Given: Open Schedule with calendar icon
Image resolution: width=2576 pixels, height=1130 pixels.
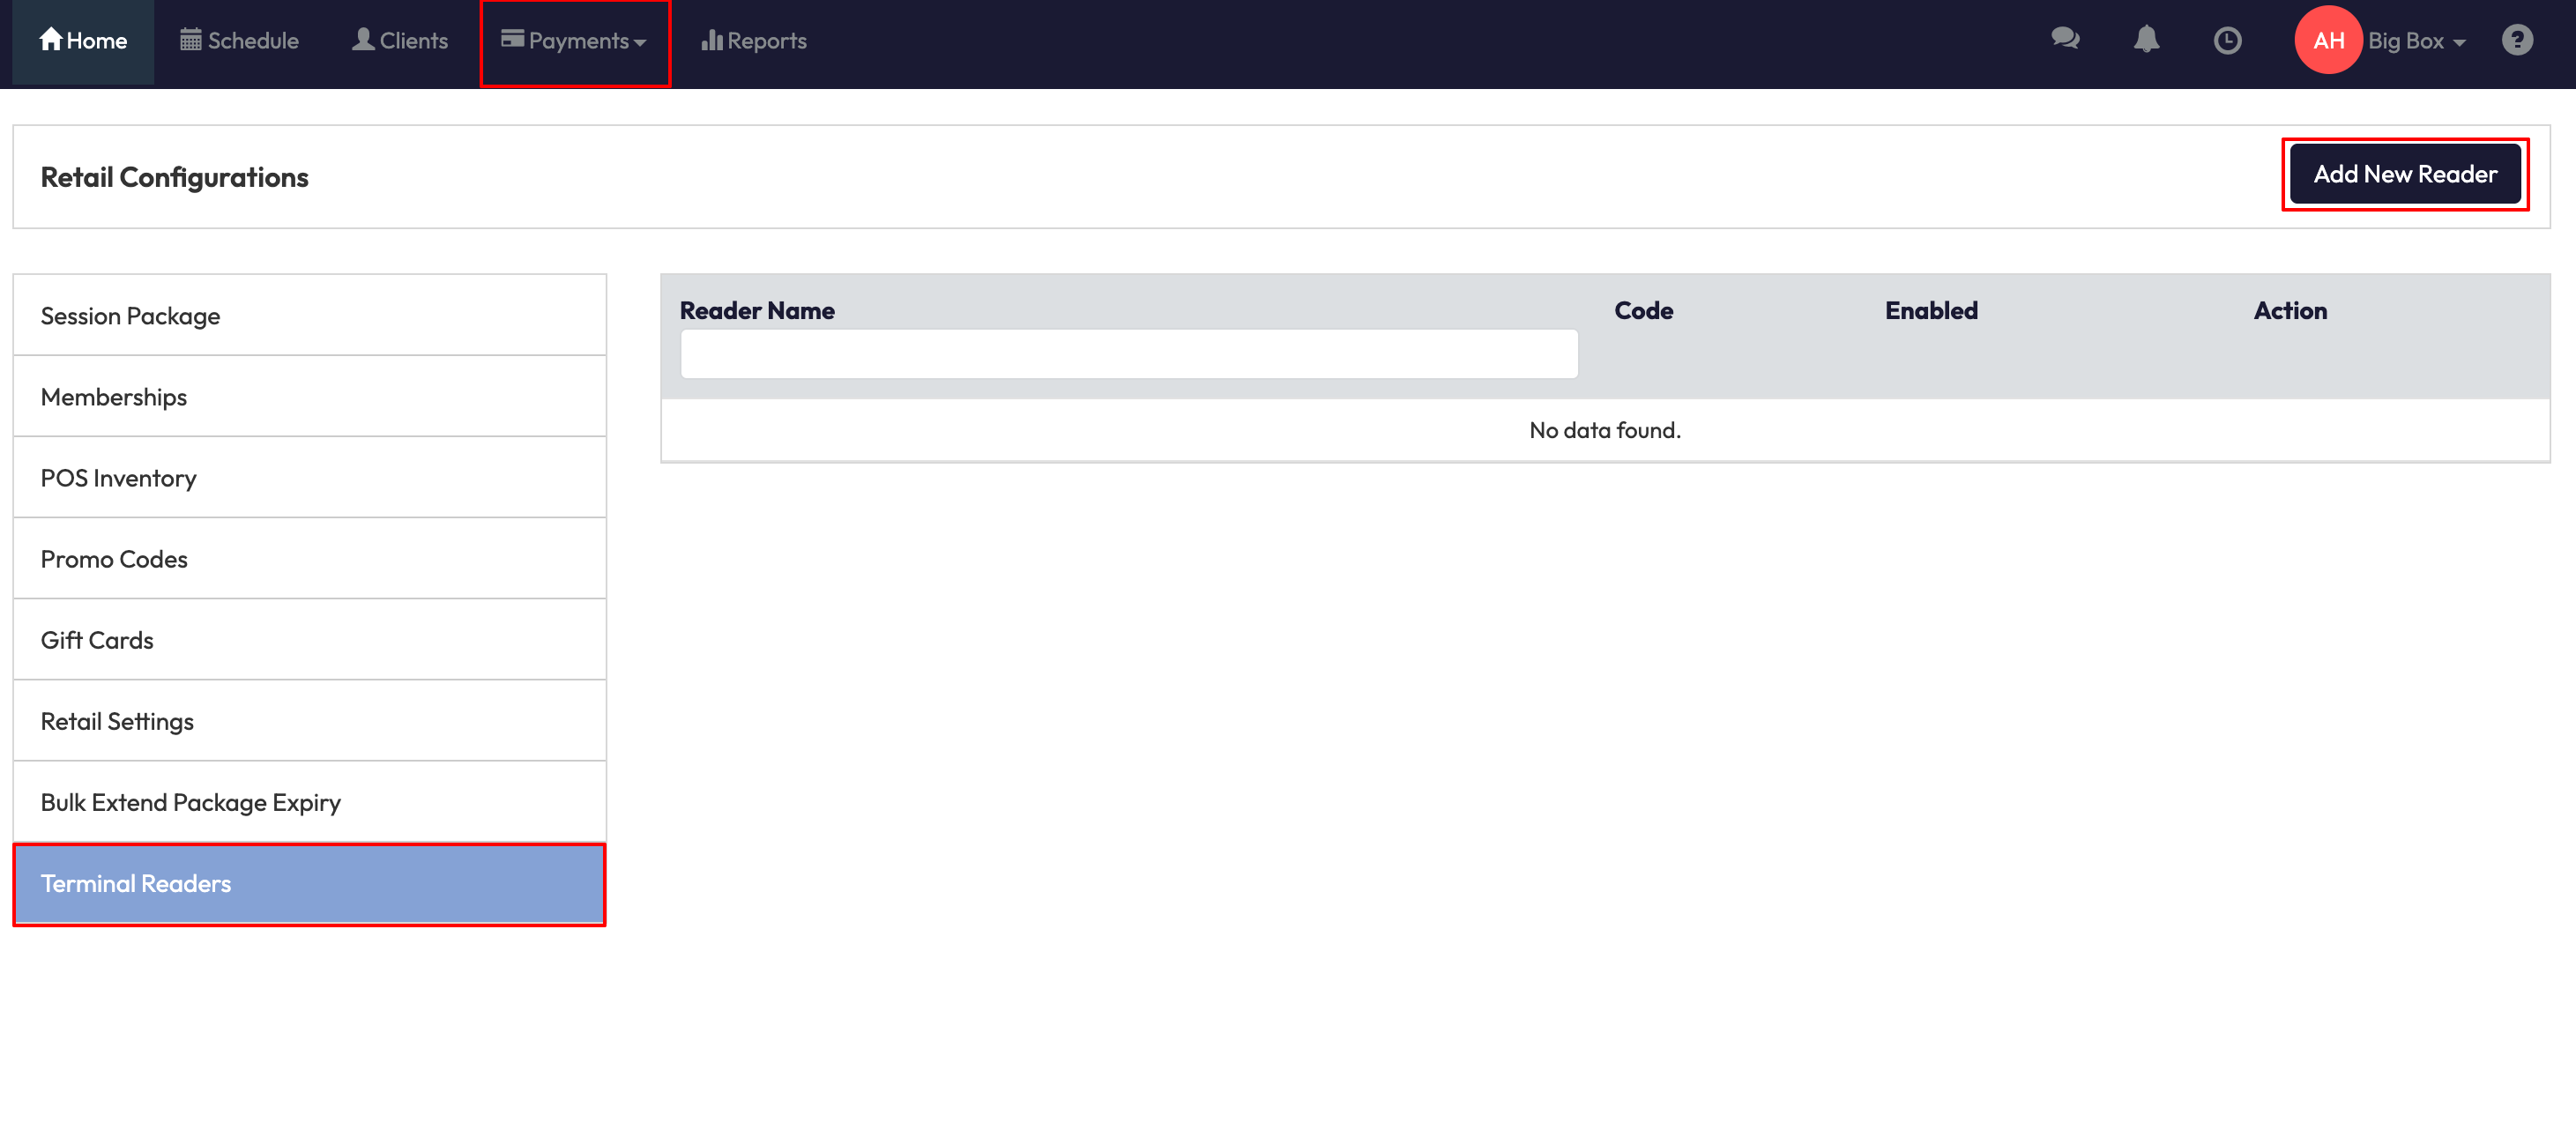Looking at the screenshot, I should tap(239, 41).
